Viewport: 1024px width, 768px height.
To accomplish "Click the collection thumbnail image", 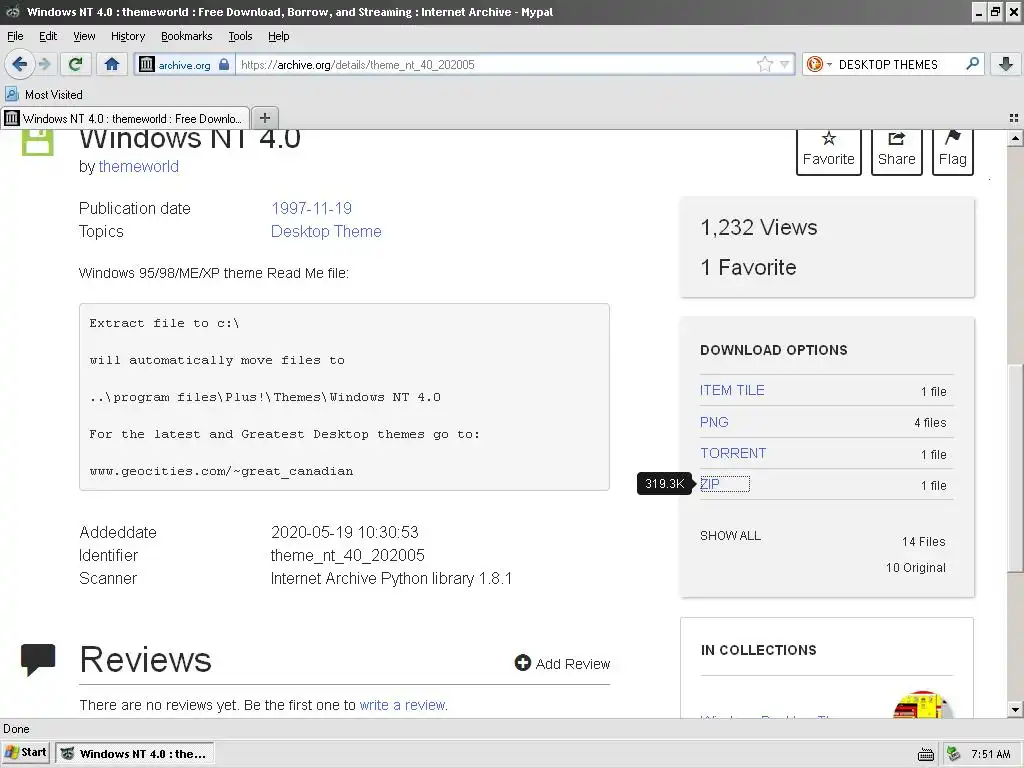I will click(922, 705).
